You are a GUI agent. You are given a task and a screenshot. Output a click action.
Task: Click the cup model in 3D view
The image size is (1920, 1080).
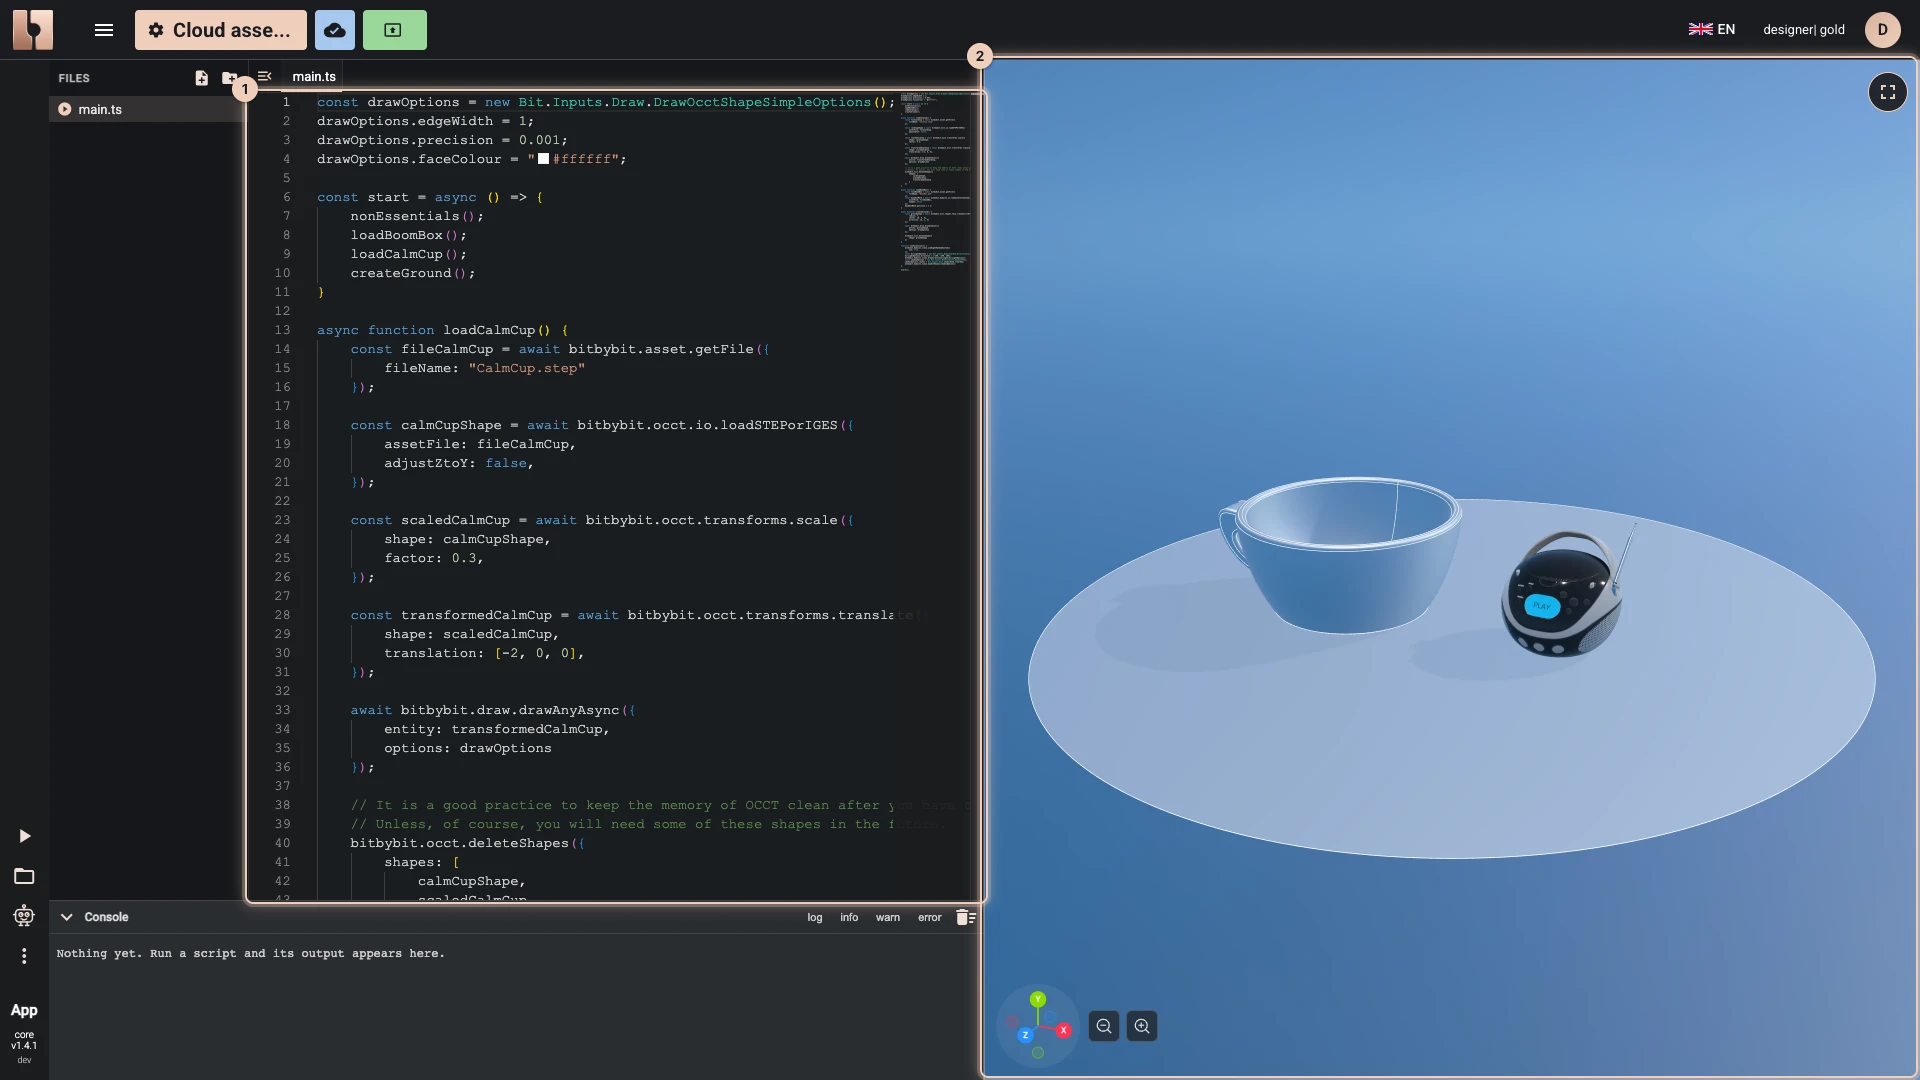click(x=1340, y=554)
